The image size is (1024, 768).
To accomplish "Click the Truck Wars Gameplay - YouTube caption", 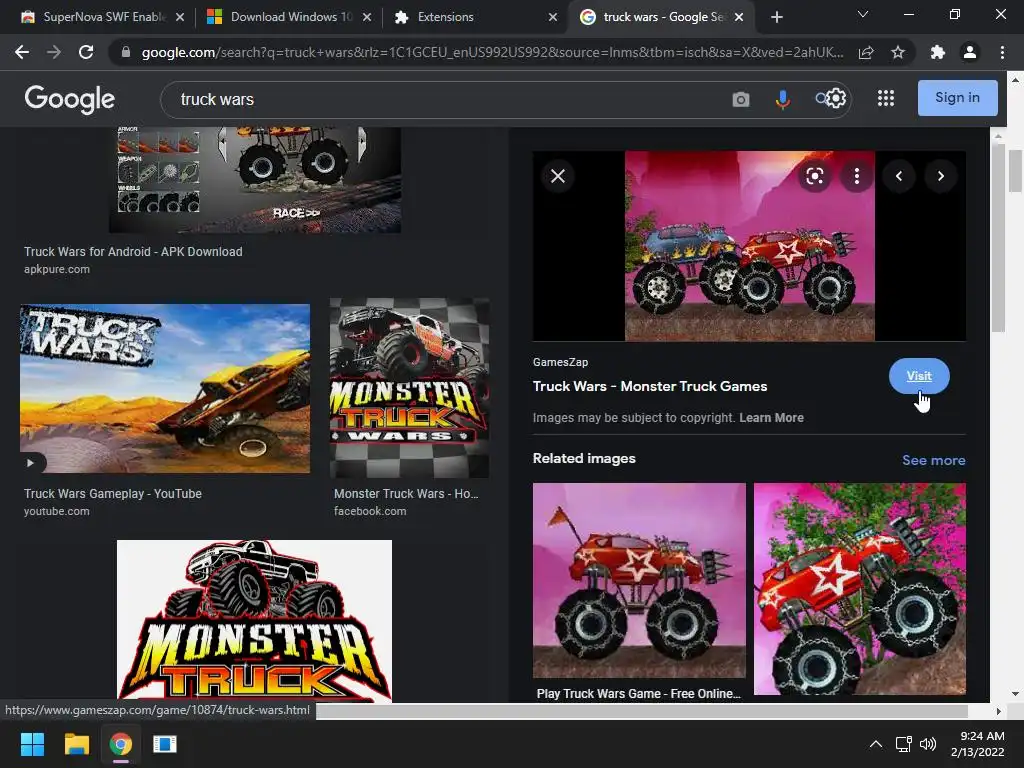I will pyautogui.click(x=113, y=494).
